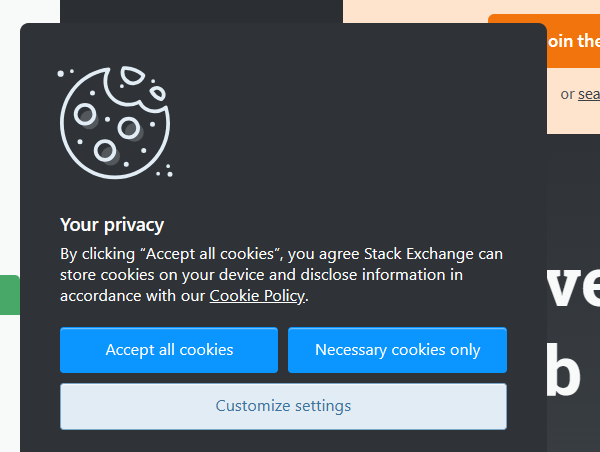The width and height of the screenshot is (600, 452).
Task: Click the dark header bar above the dialog
Action: 201,11
